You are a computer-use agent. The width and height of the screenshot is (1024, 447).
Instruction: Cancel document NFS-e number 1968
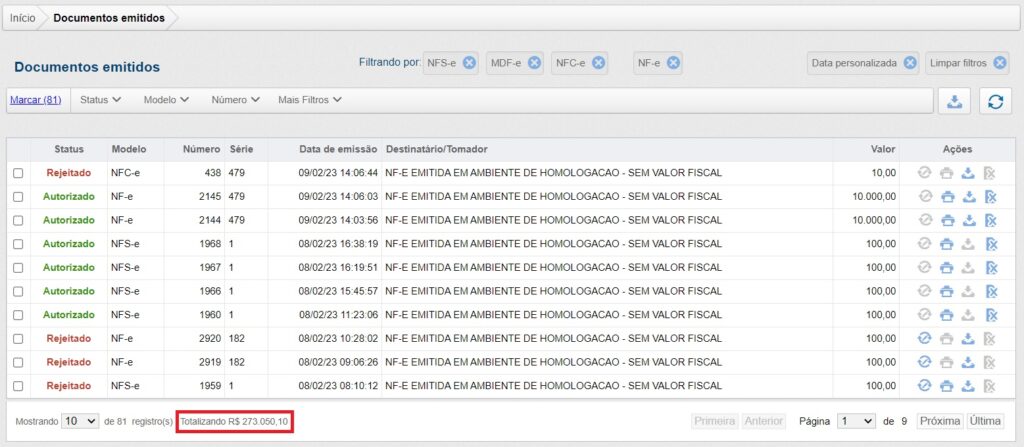click(990, 245)
